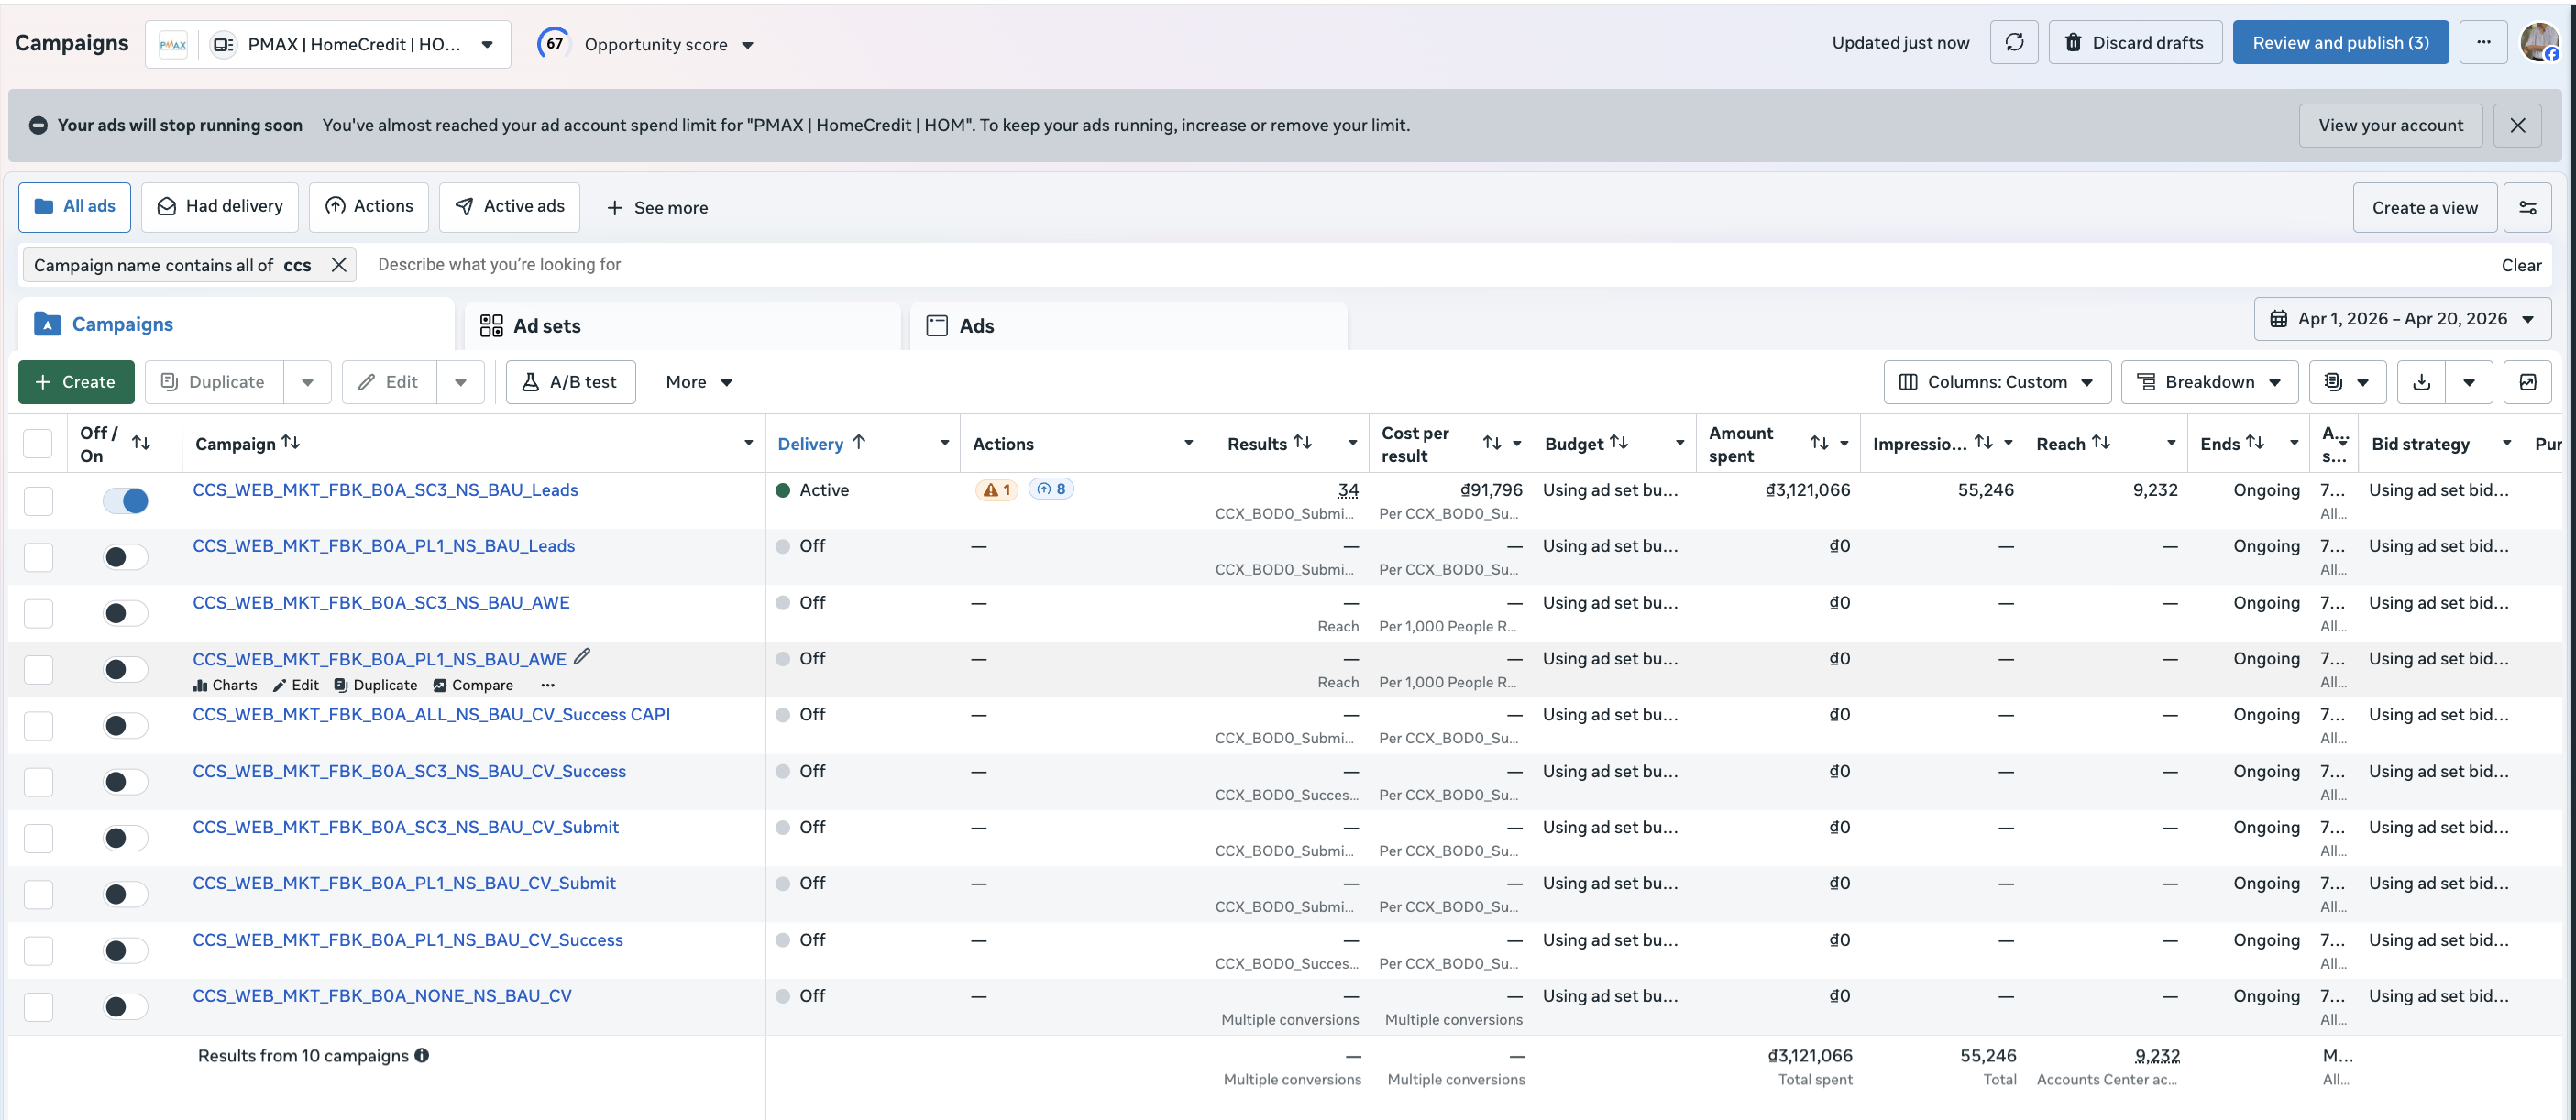This screenshot has height=1120, width=2576.
Task: Click the export download icon
Action: pyautogui.click(x=2421, y=382)
